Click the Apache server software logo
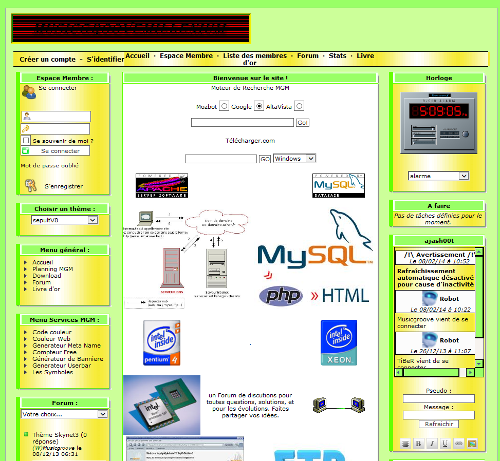 pos(162,185)
